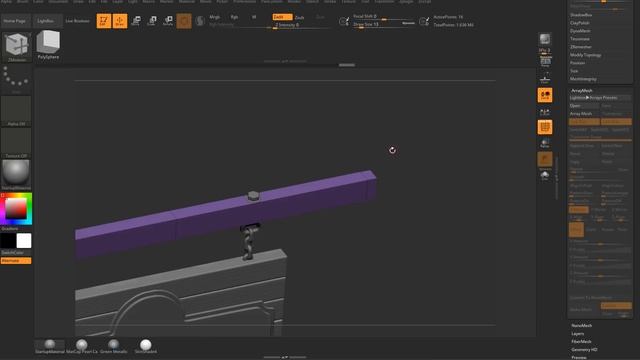Pick a color in the color picker
This screenshot has height=360, width=640.
point(16,209)
